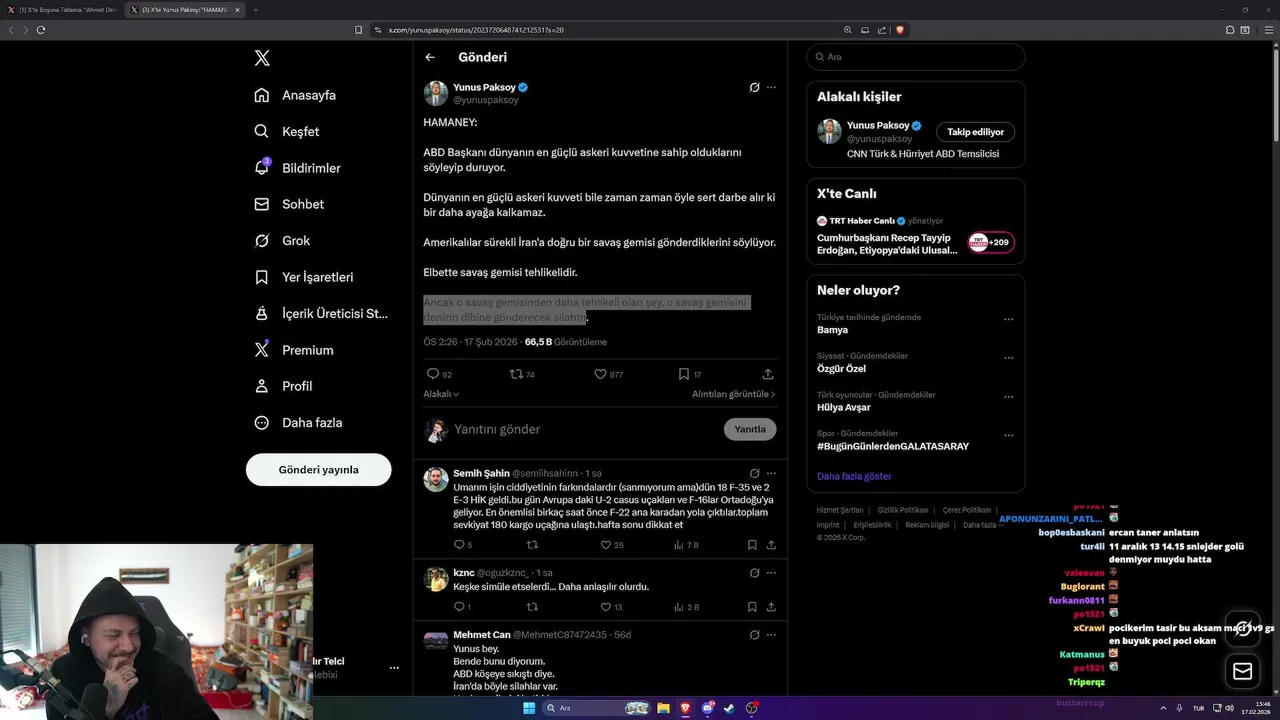The width and height of the screenshot is (1280, 720).
Task: Click Özgür Özel trending topic
Action: [x=841, y=369]
